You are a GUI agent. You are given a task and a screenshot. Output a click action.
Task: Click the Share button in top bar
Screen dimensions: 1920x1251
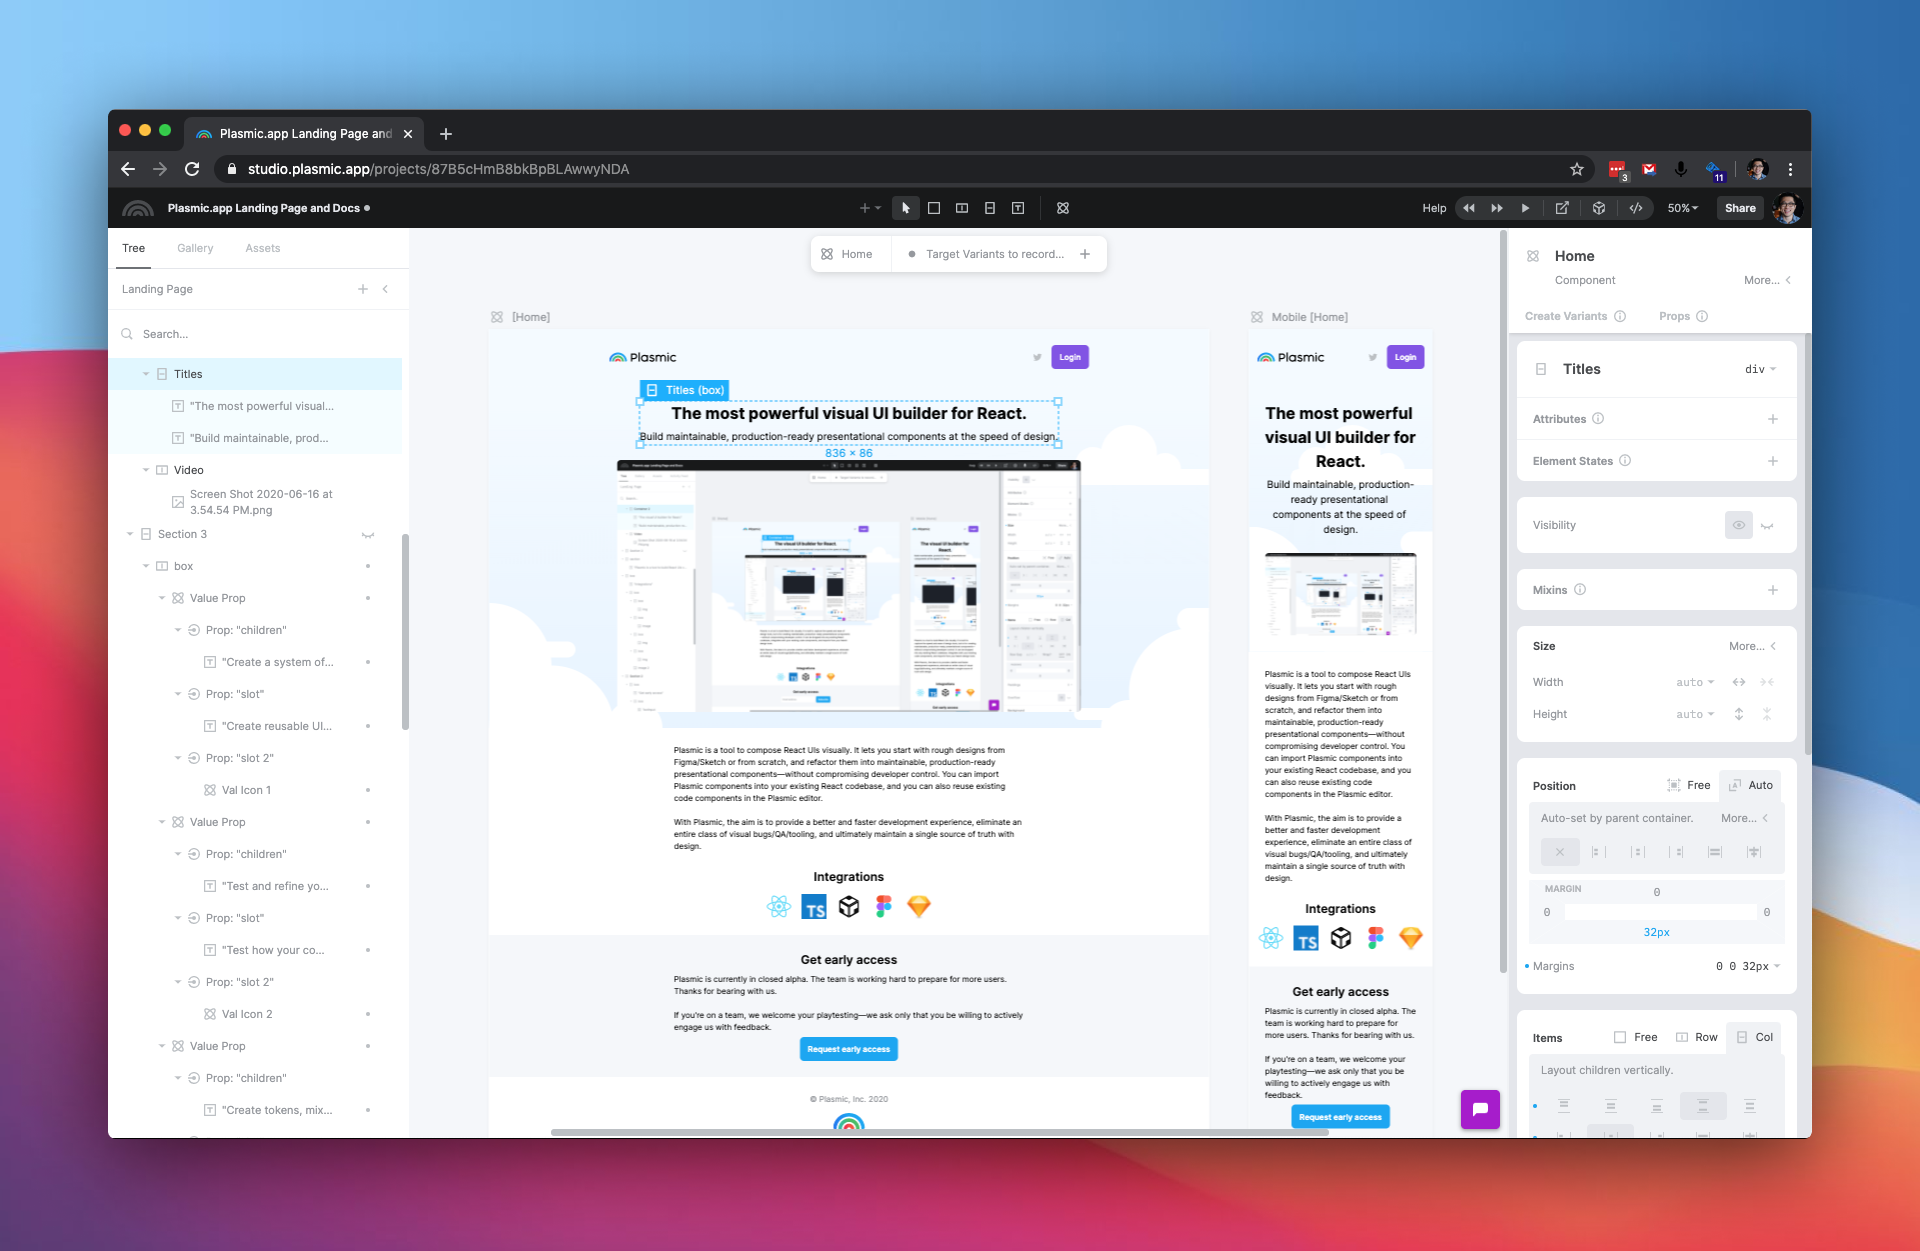(1738, 208)
